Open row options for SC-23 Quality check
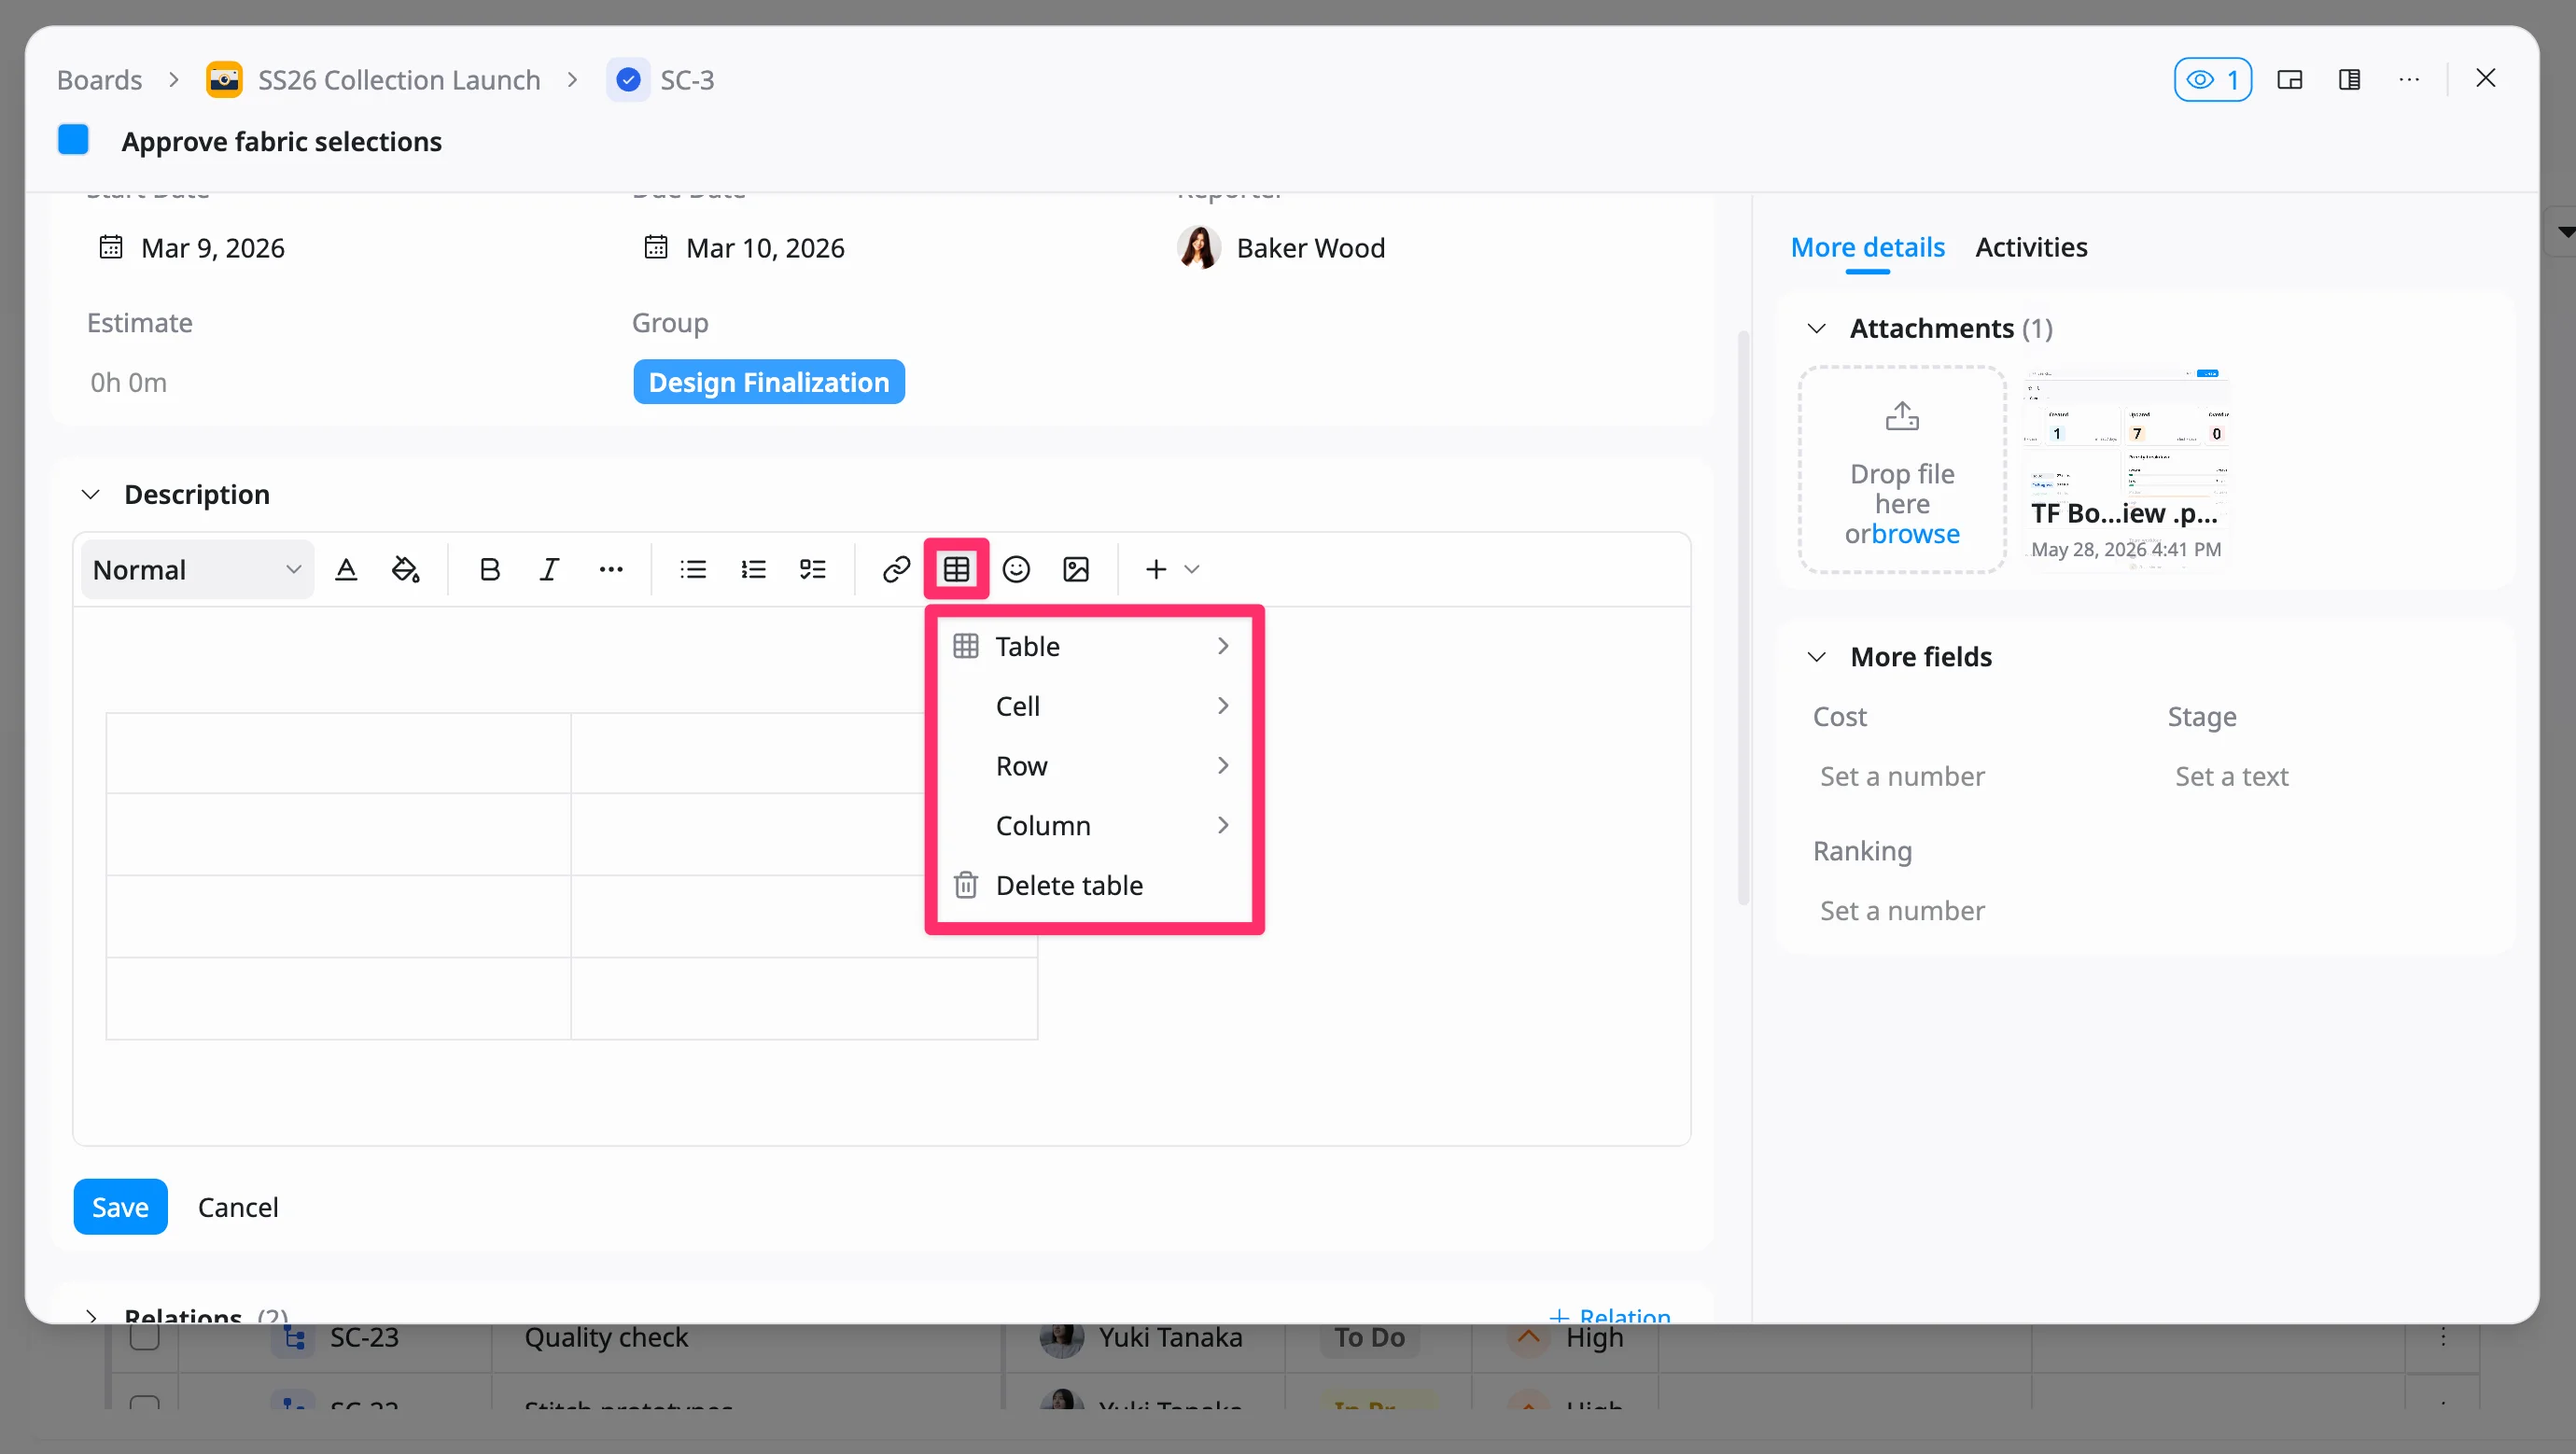Viewport: 2576px width, 1454px height. (2442, 1337)
